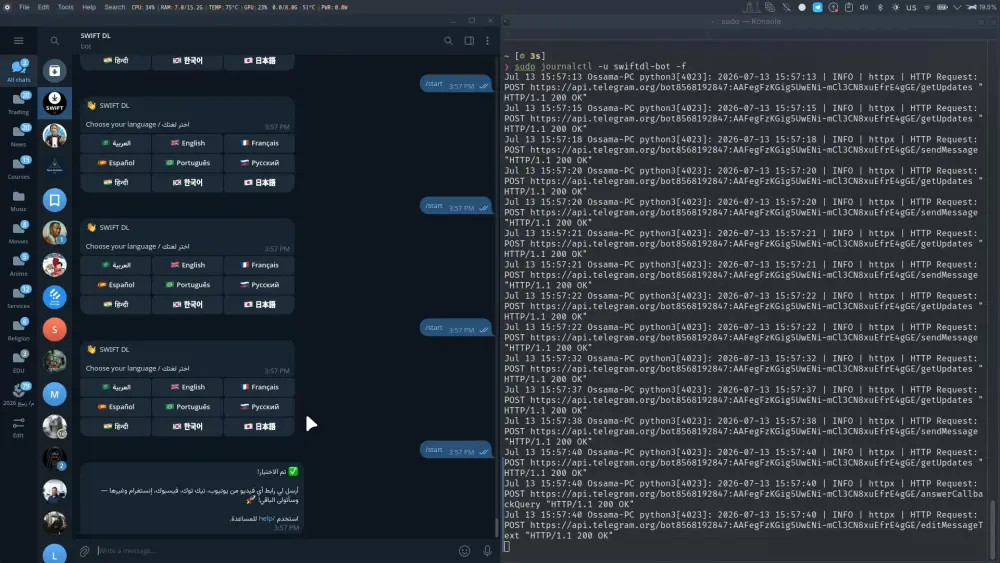This screenshot has height=563, width=1000.
Task: Click the white circle tray icon
Action: point(802,7)
